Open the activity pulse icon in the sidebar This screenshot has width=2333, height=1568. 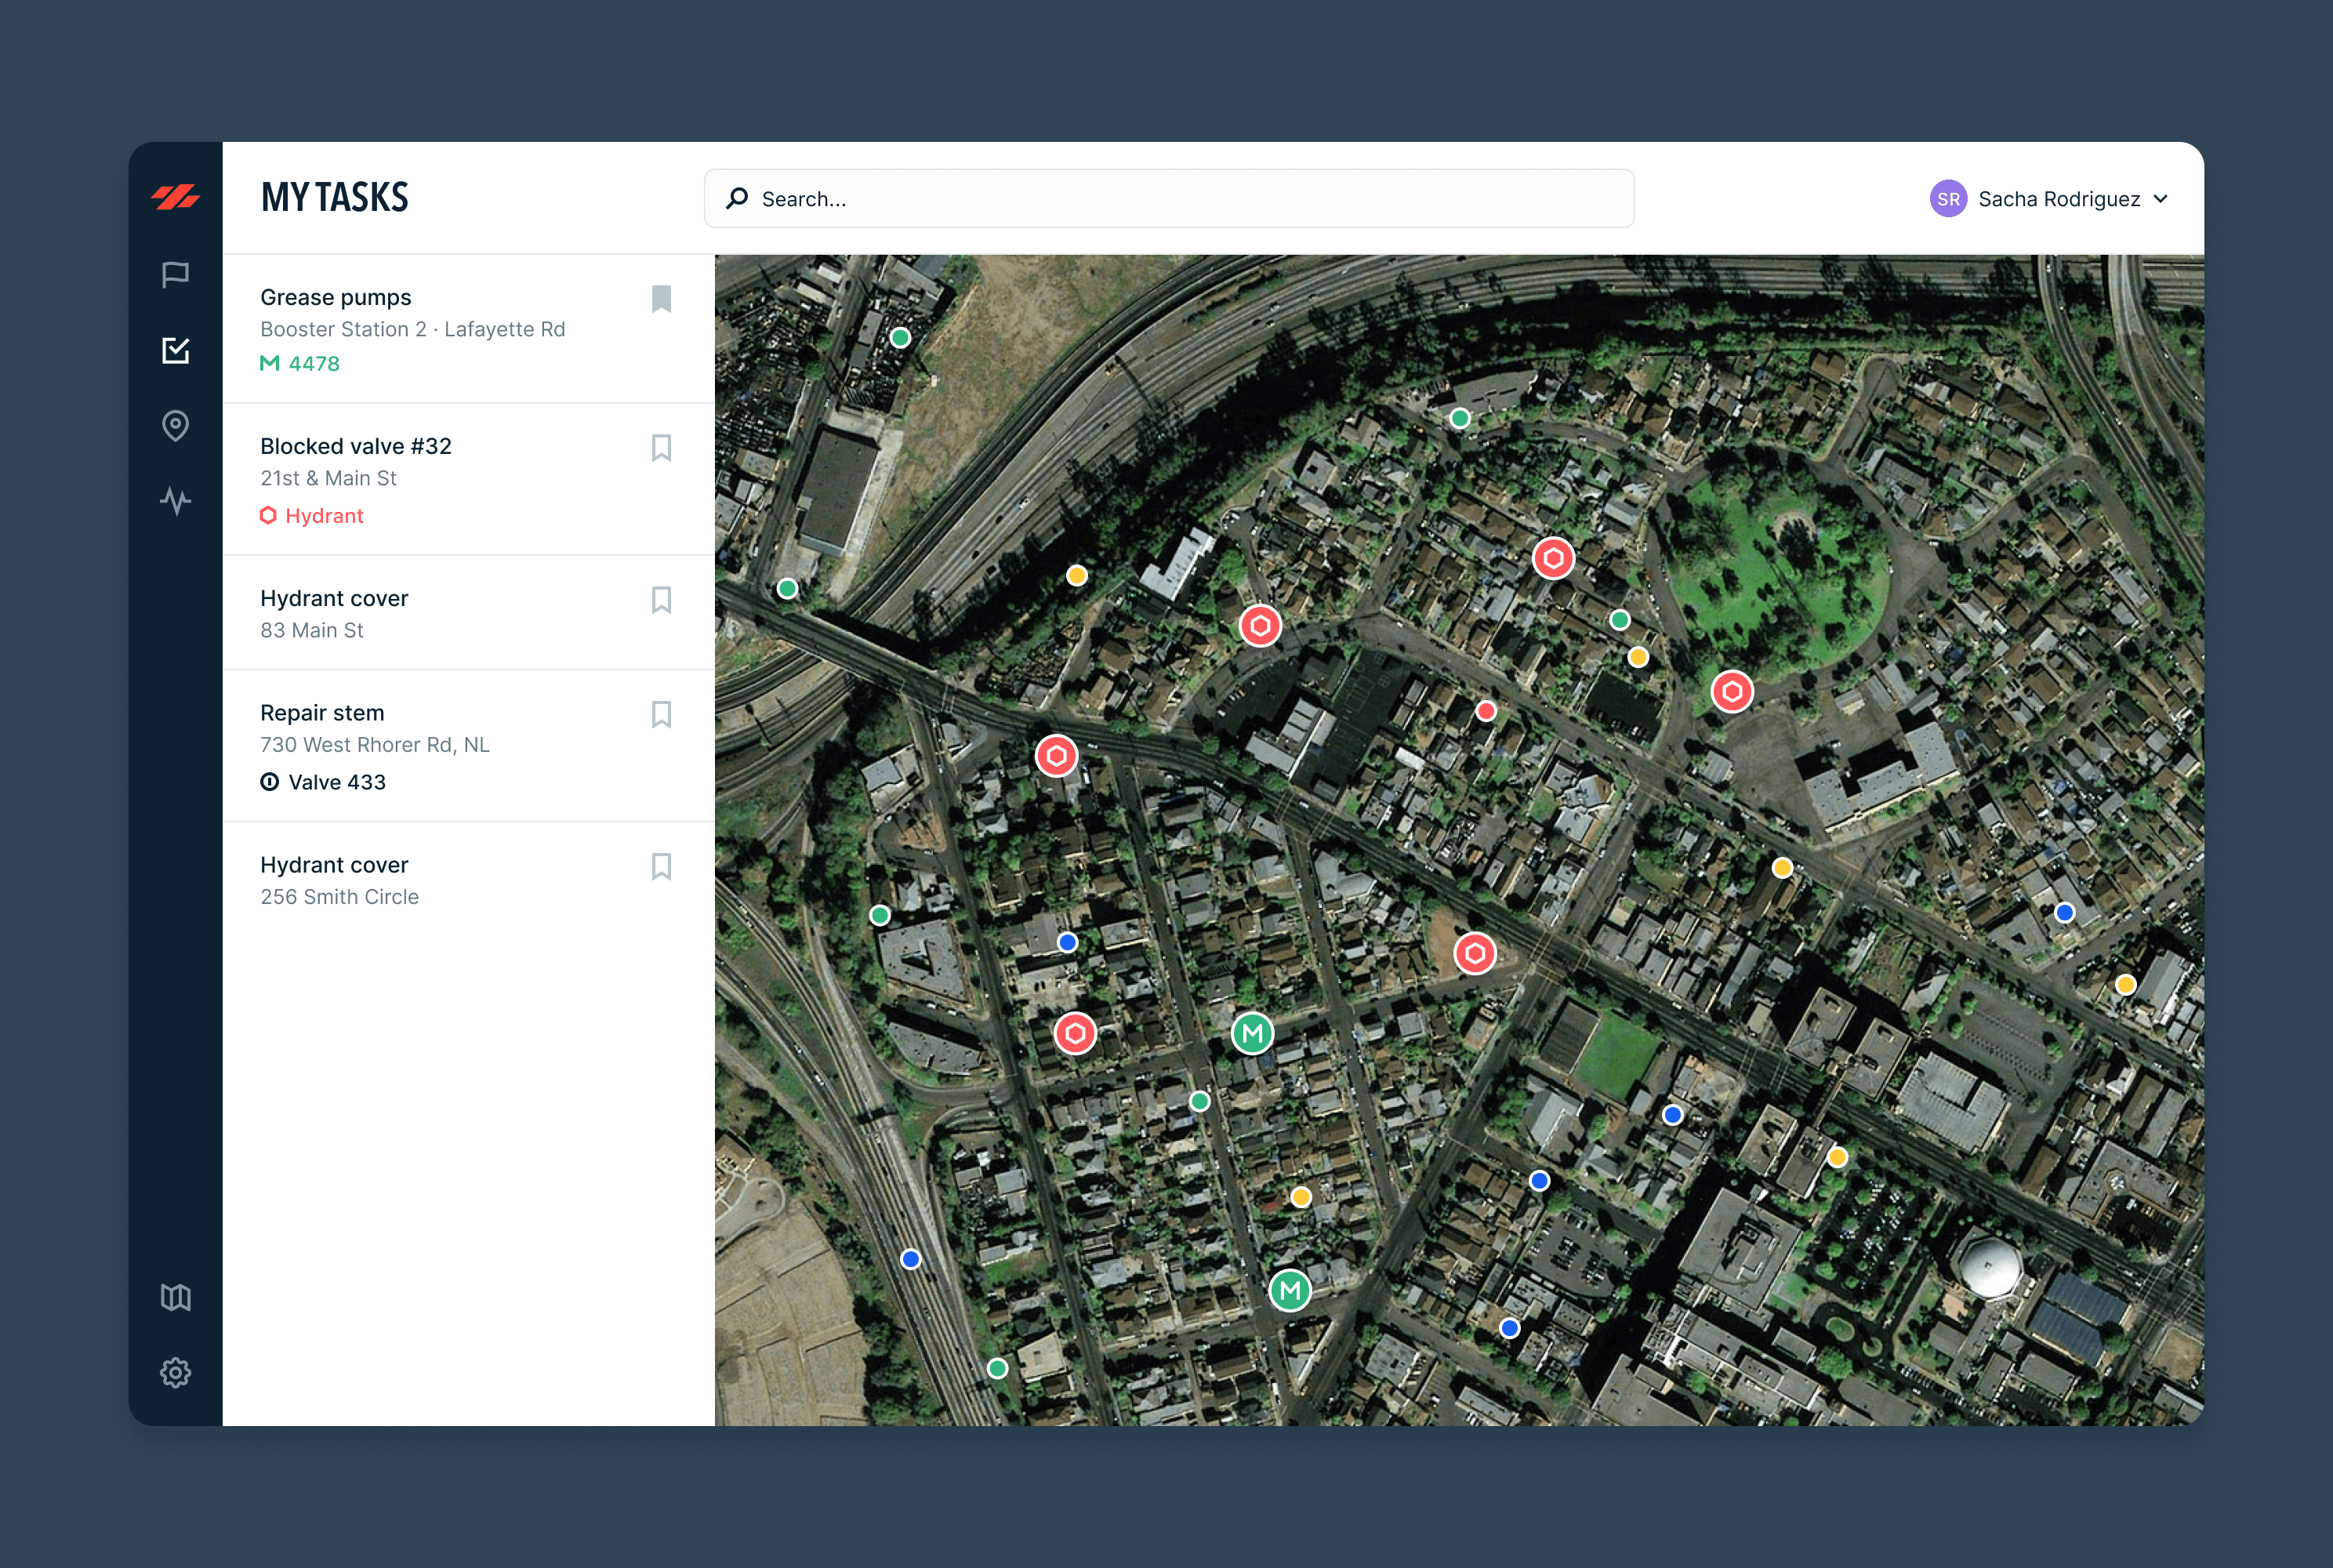175,500
